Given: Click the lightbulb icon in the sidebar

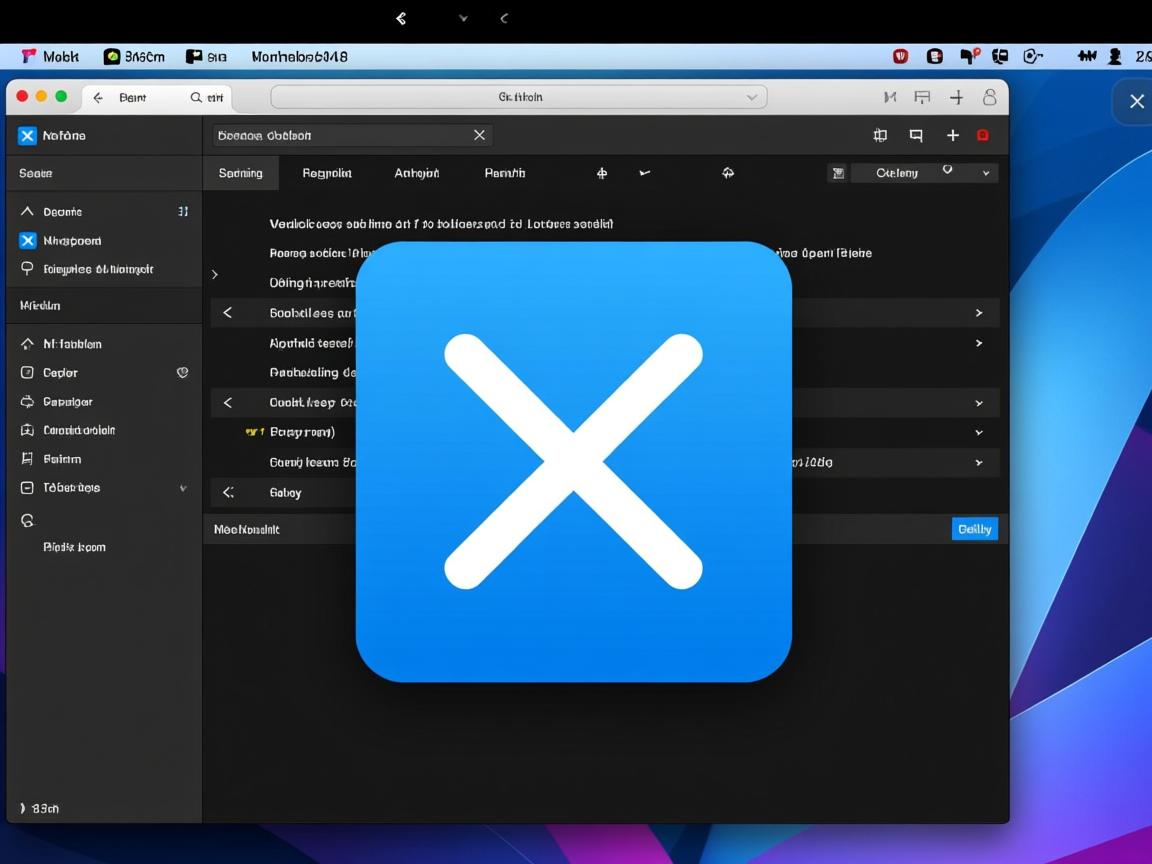Looking at the screenshot, I should [27, 269].
